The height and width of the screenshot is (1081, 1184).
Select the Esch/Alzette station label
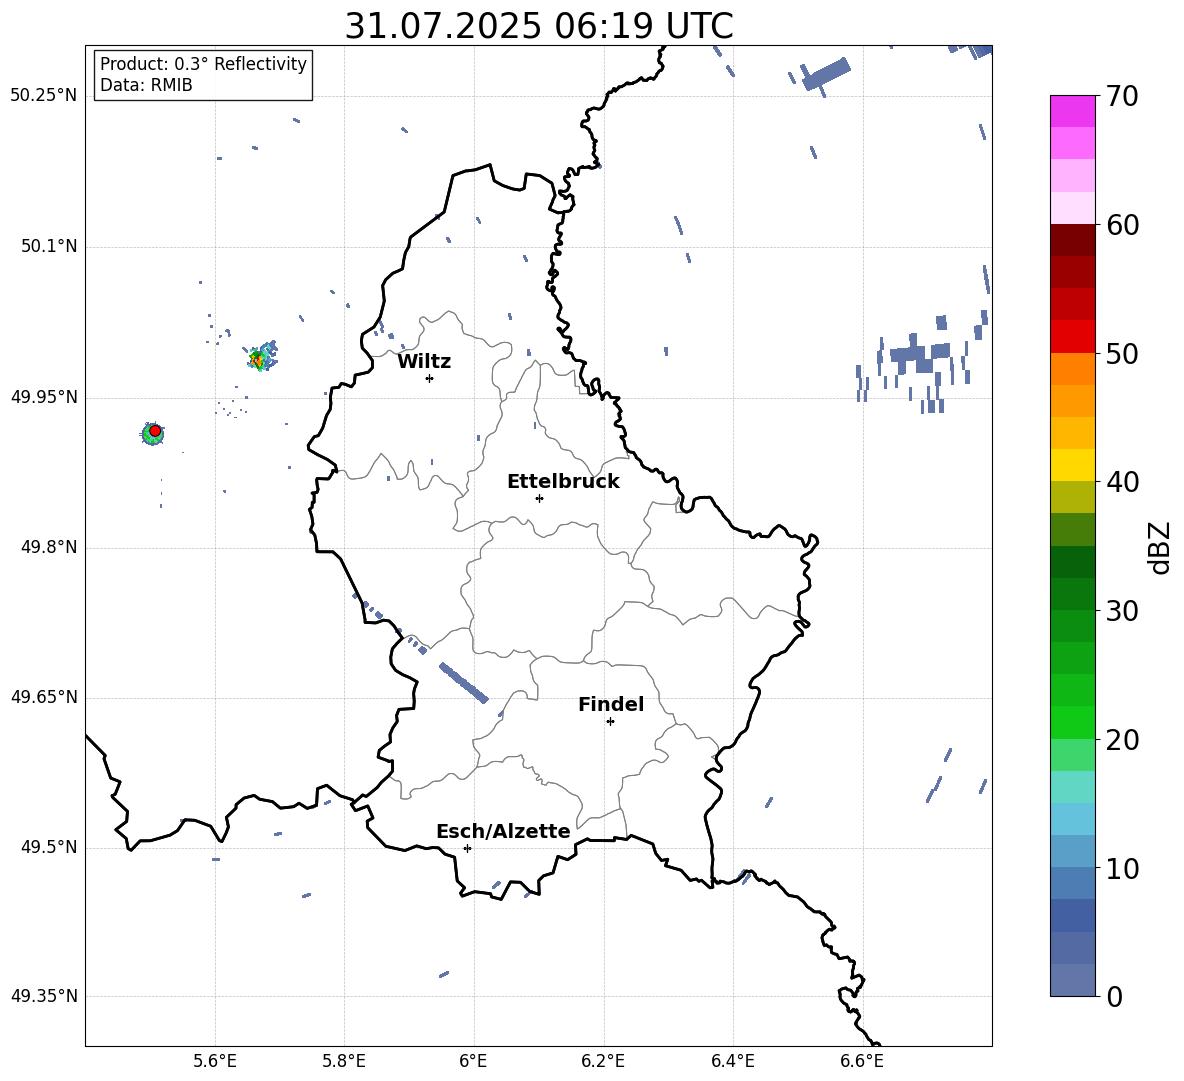[x=504, y=831]
